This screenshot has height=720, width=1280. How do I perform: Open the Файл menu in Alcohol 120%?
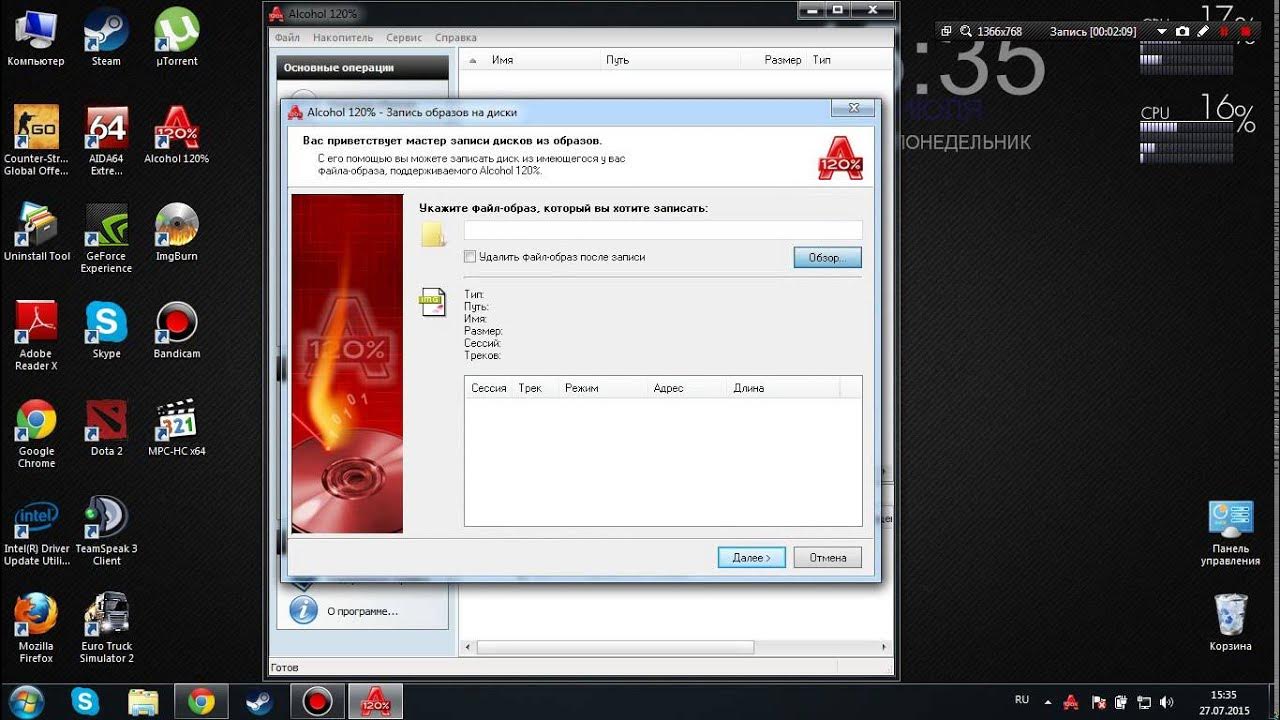[287, 38]
